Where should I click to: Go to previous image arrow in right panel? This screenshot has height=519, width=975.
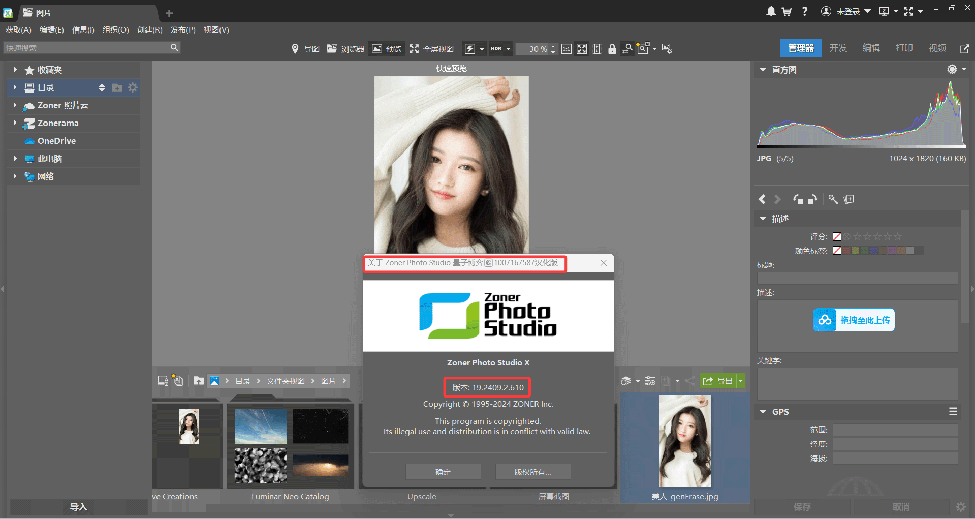pyautogui.click(x=762, y=199)
